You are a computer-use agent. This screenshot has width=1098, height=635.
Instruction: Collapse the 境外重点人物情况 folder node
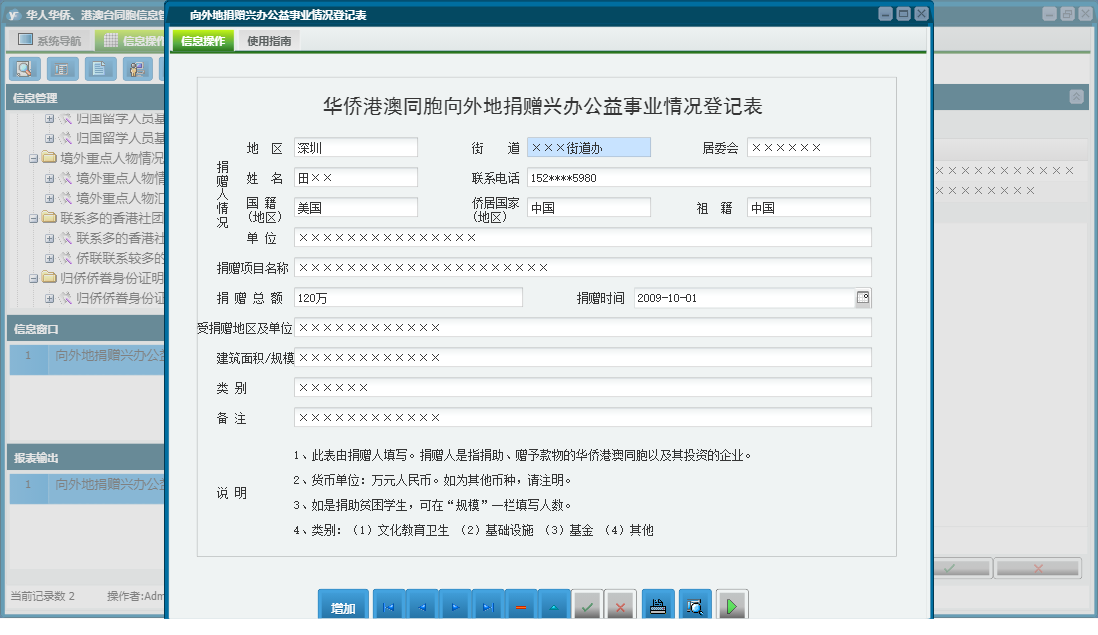[x=33, y=158]
